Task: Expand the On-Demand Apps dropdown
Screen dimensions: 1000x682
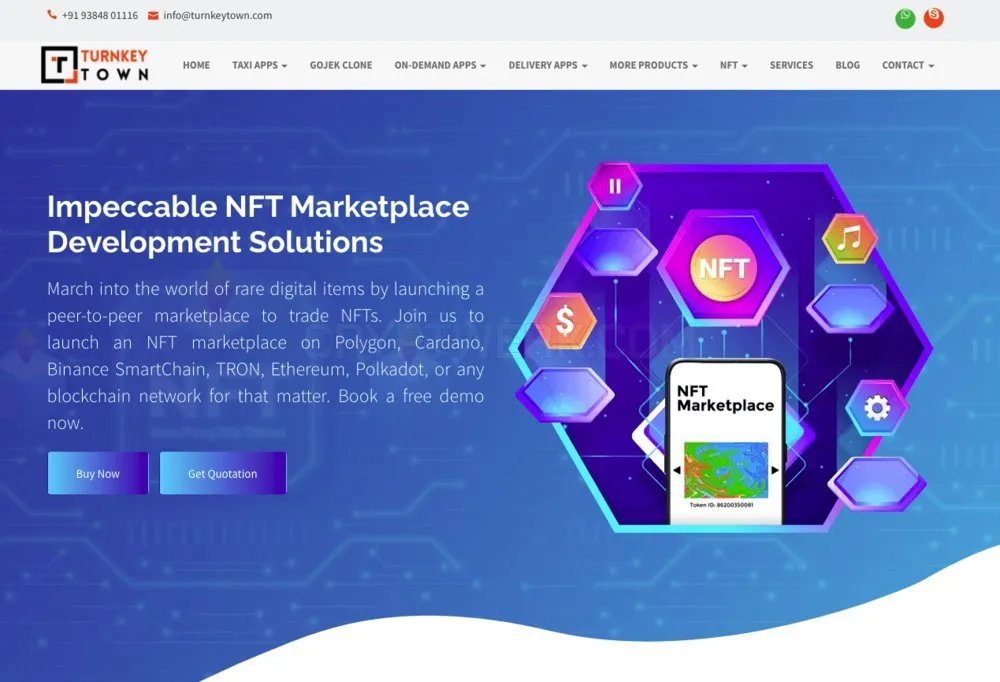Action: [440, 65]
